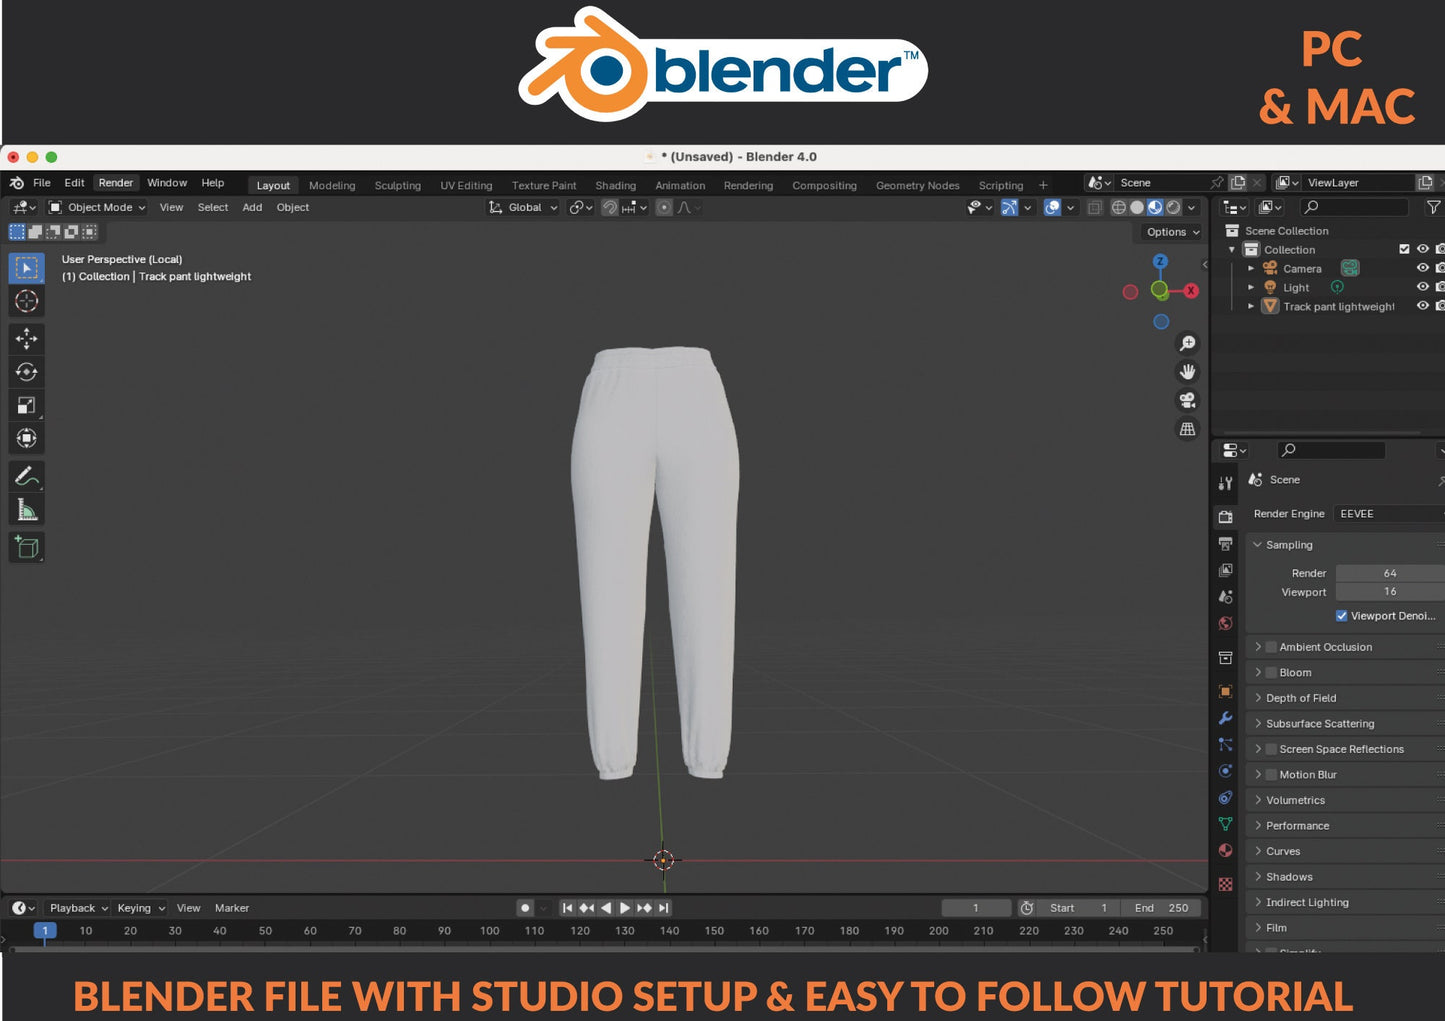Toggle camera view via camera gizmo icon
Screen dimensions: 1445x1021
point(1187,400)
